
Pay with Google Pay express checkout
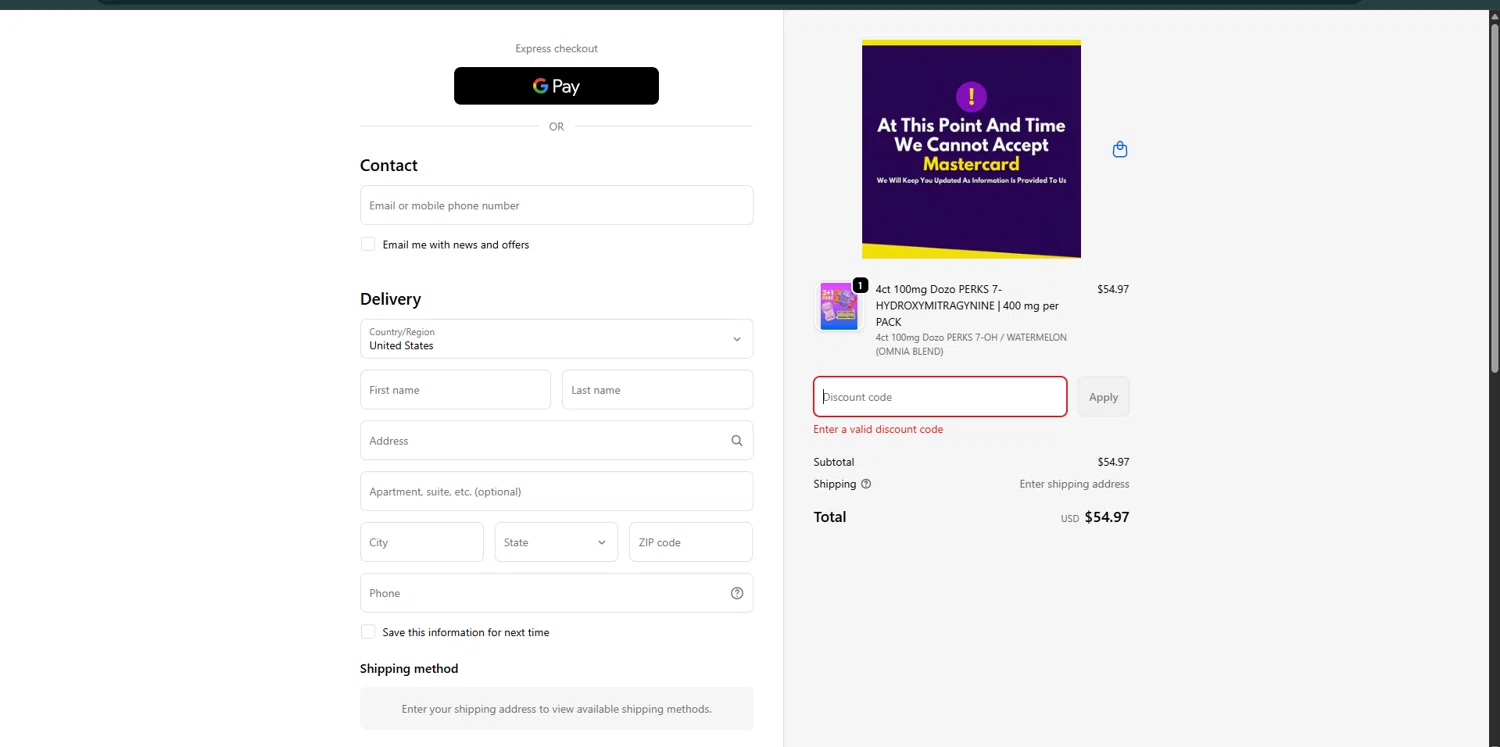pyautogui.click(x=556, y=86)
